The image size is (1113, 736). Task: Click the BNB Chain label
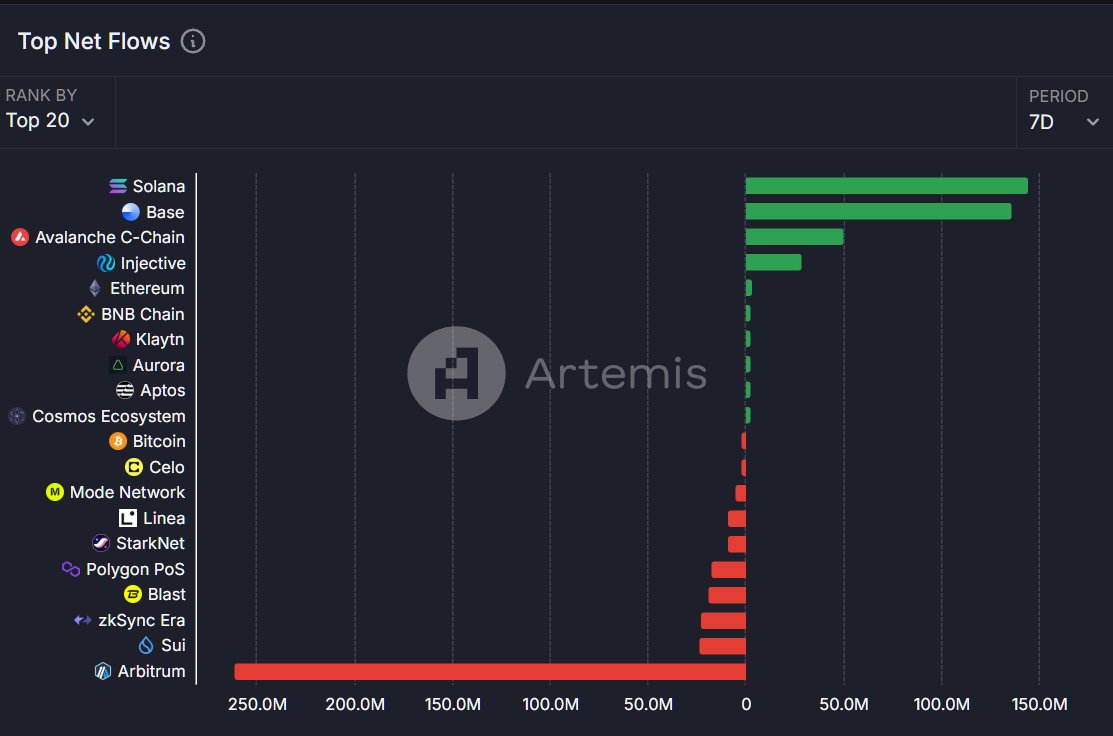tap(143, 314)
